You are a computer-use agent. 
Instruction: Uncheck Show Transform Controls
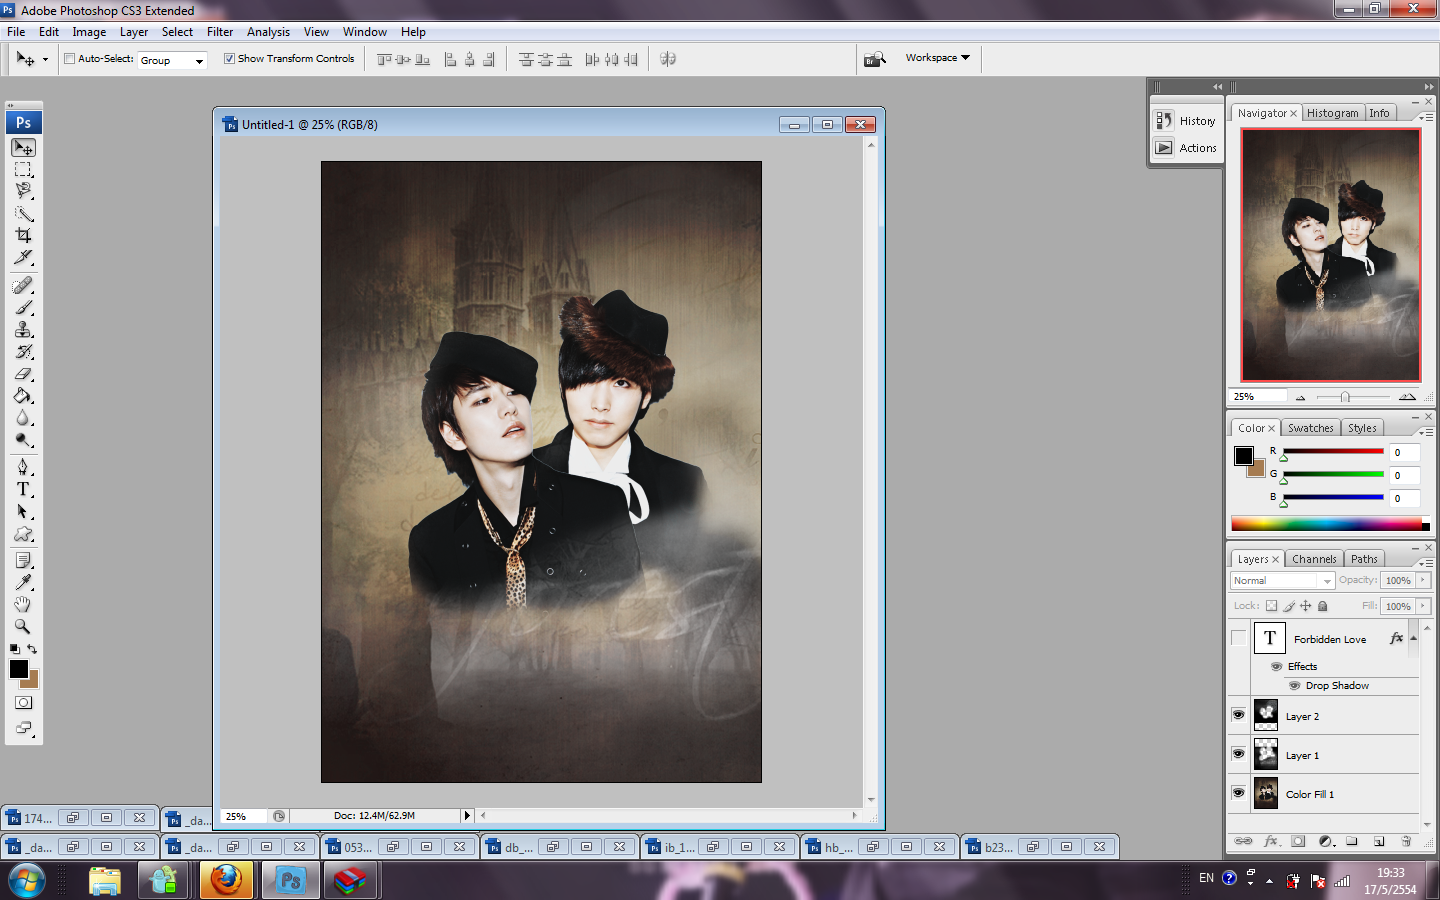click(x=229, y=59)
